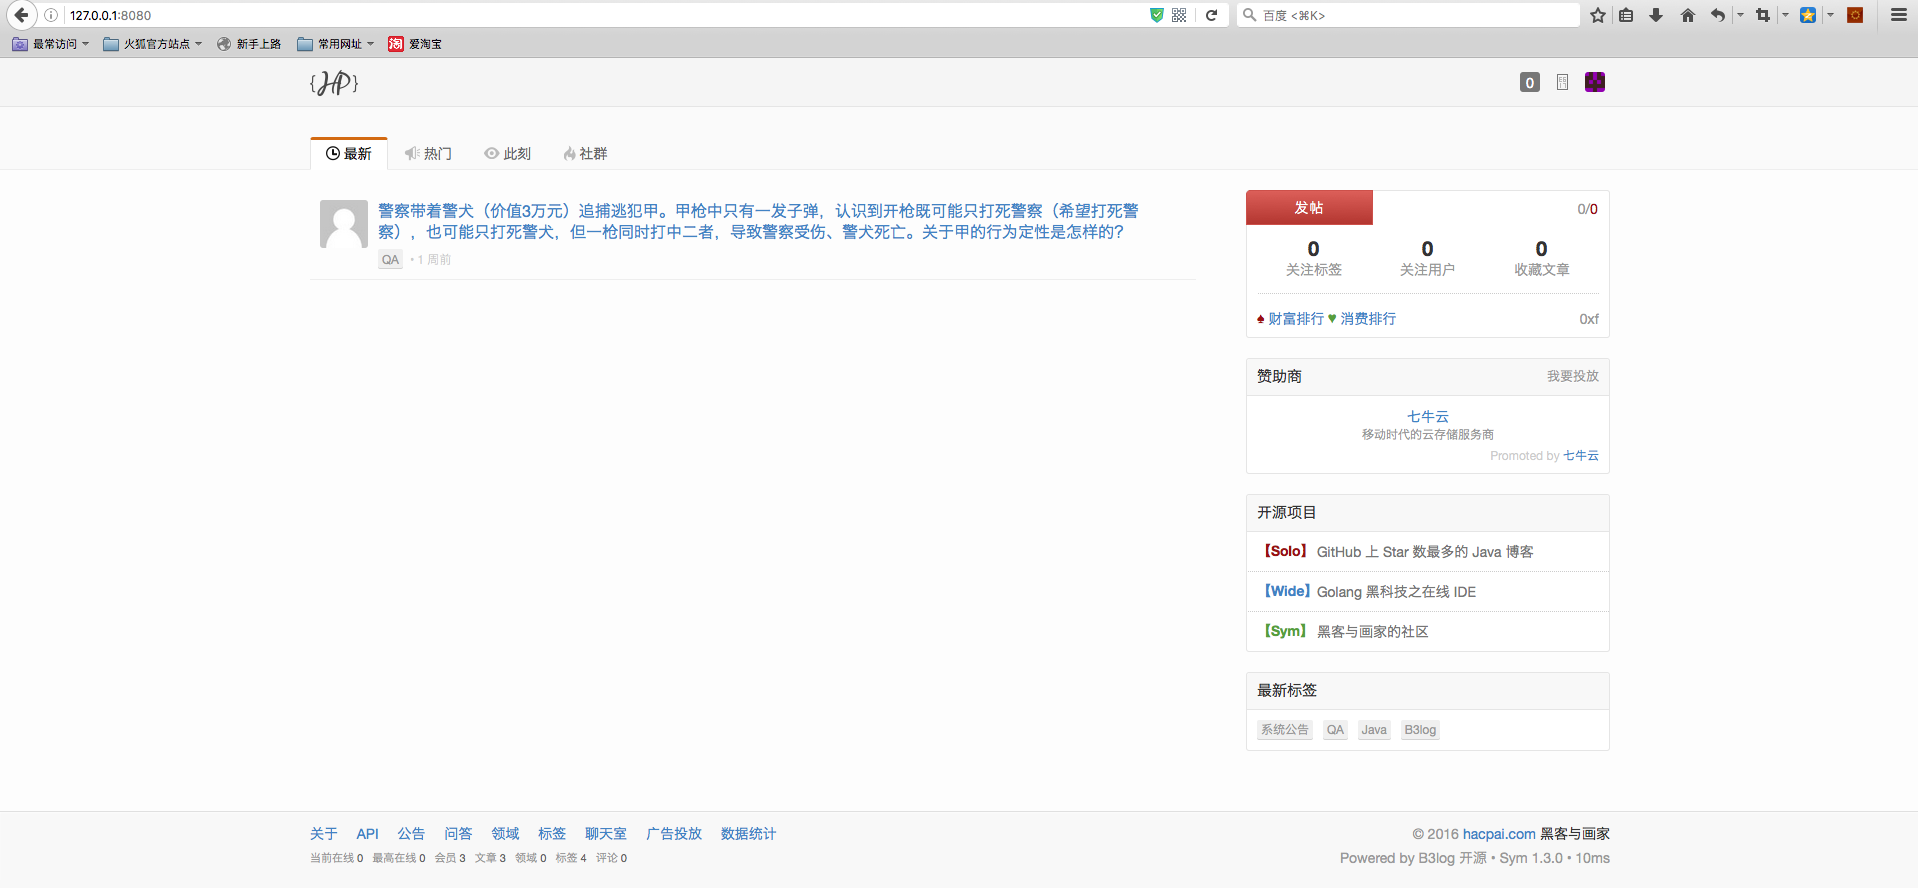The image size is (1918, 888).
Task: Open the 聊天室 footer link
Action: point(606,834)
